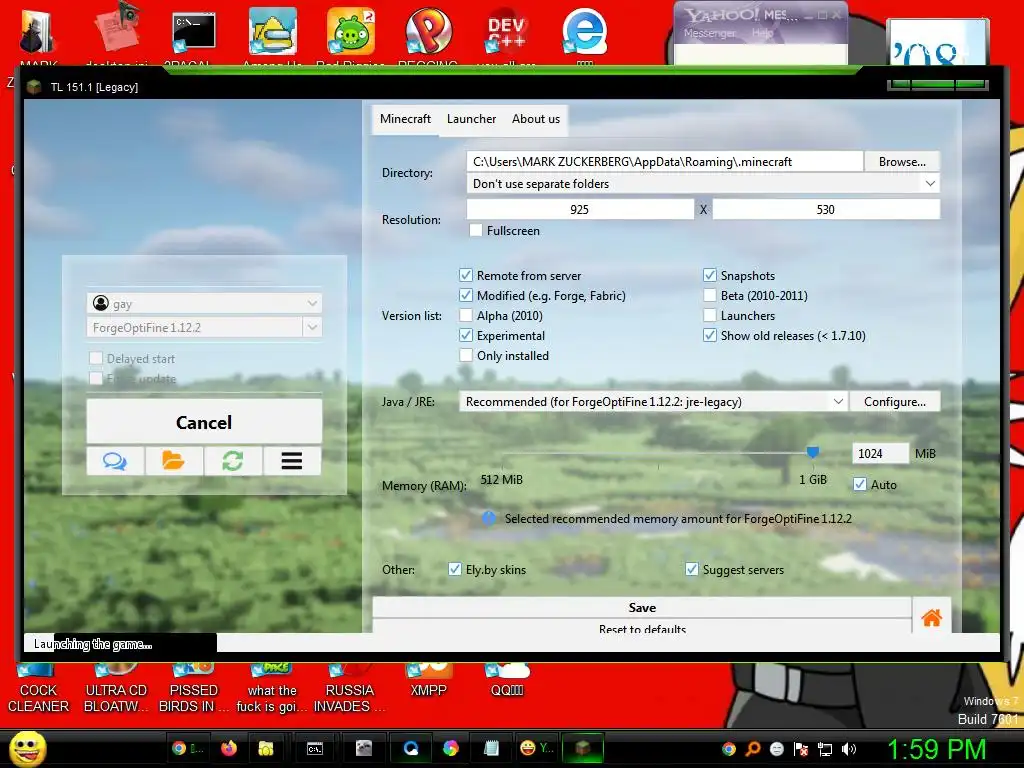Expand the account dropdown showing gay
This screenshot has width=1024, height=768.
coord(204,304)
